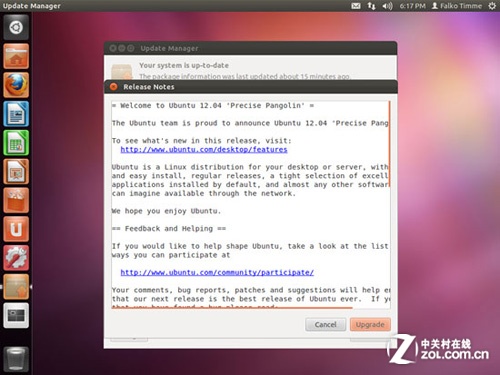Open Ubuntu One launcher icon
Screen dimensions: 500x375
click(16, 229)
